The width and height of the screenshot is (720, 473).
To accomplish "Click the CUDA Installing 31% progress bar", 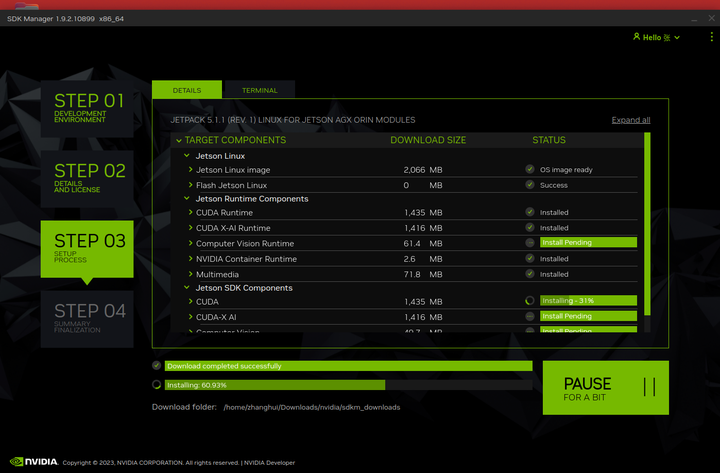I will tap(588, 301).
